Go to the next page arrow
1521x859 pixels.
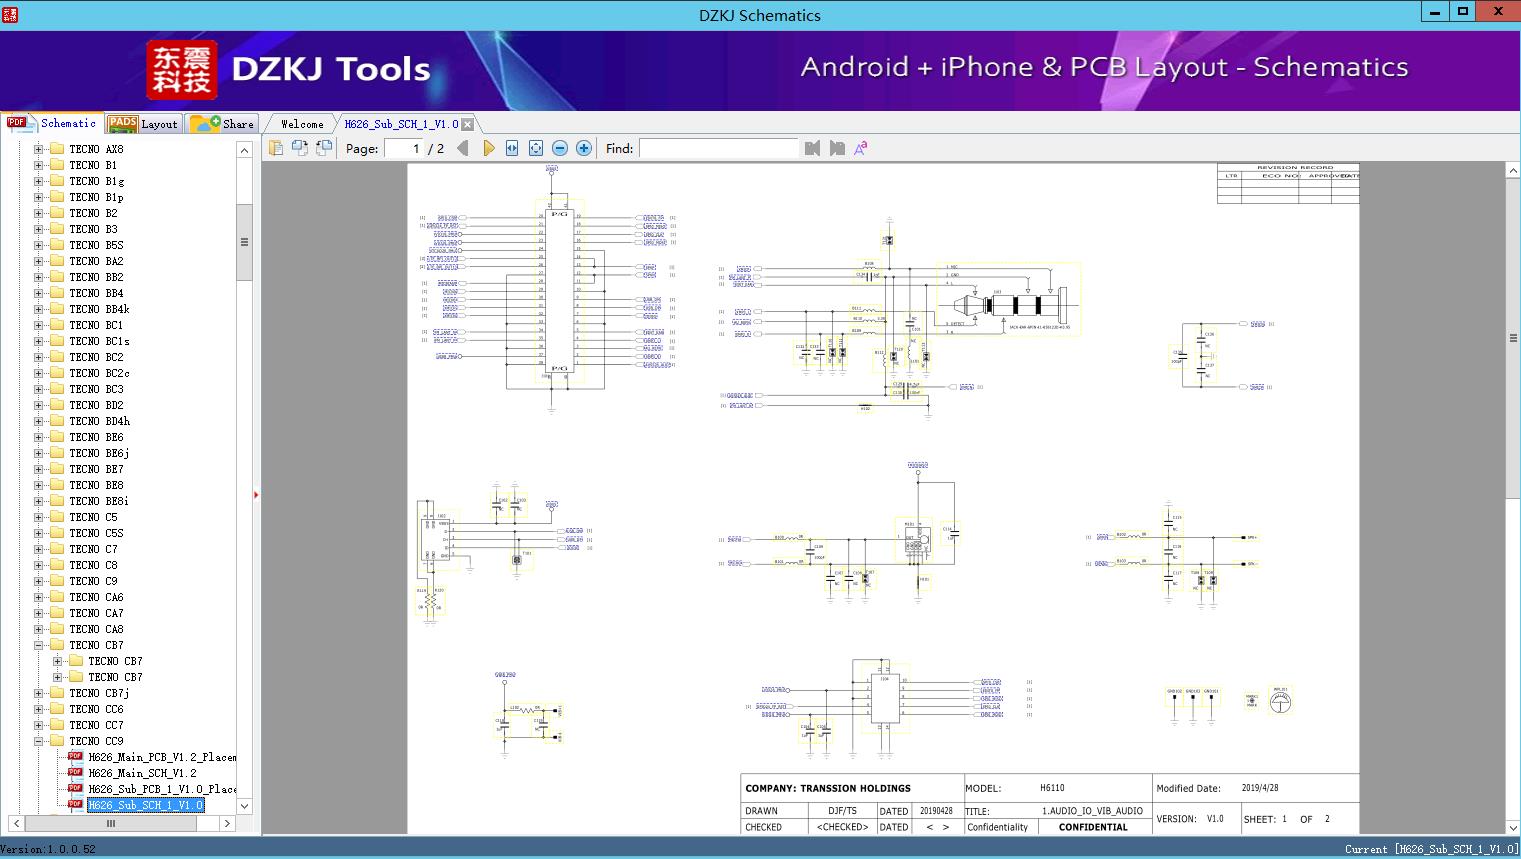tap(488, 148)
